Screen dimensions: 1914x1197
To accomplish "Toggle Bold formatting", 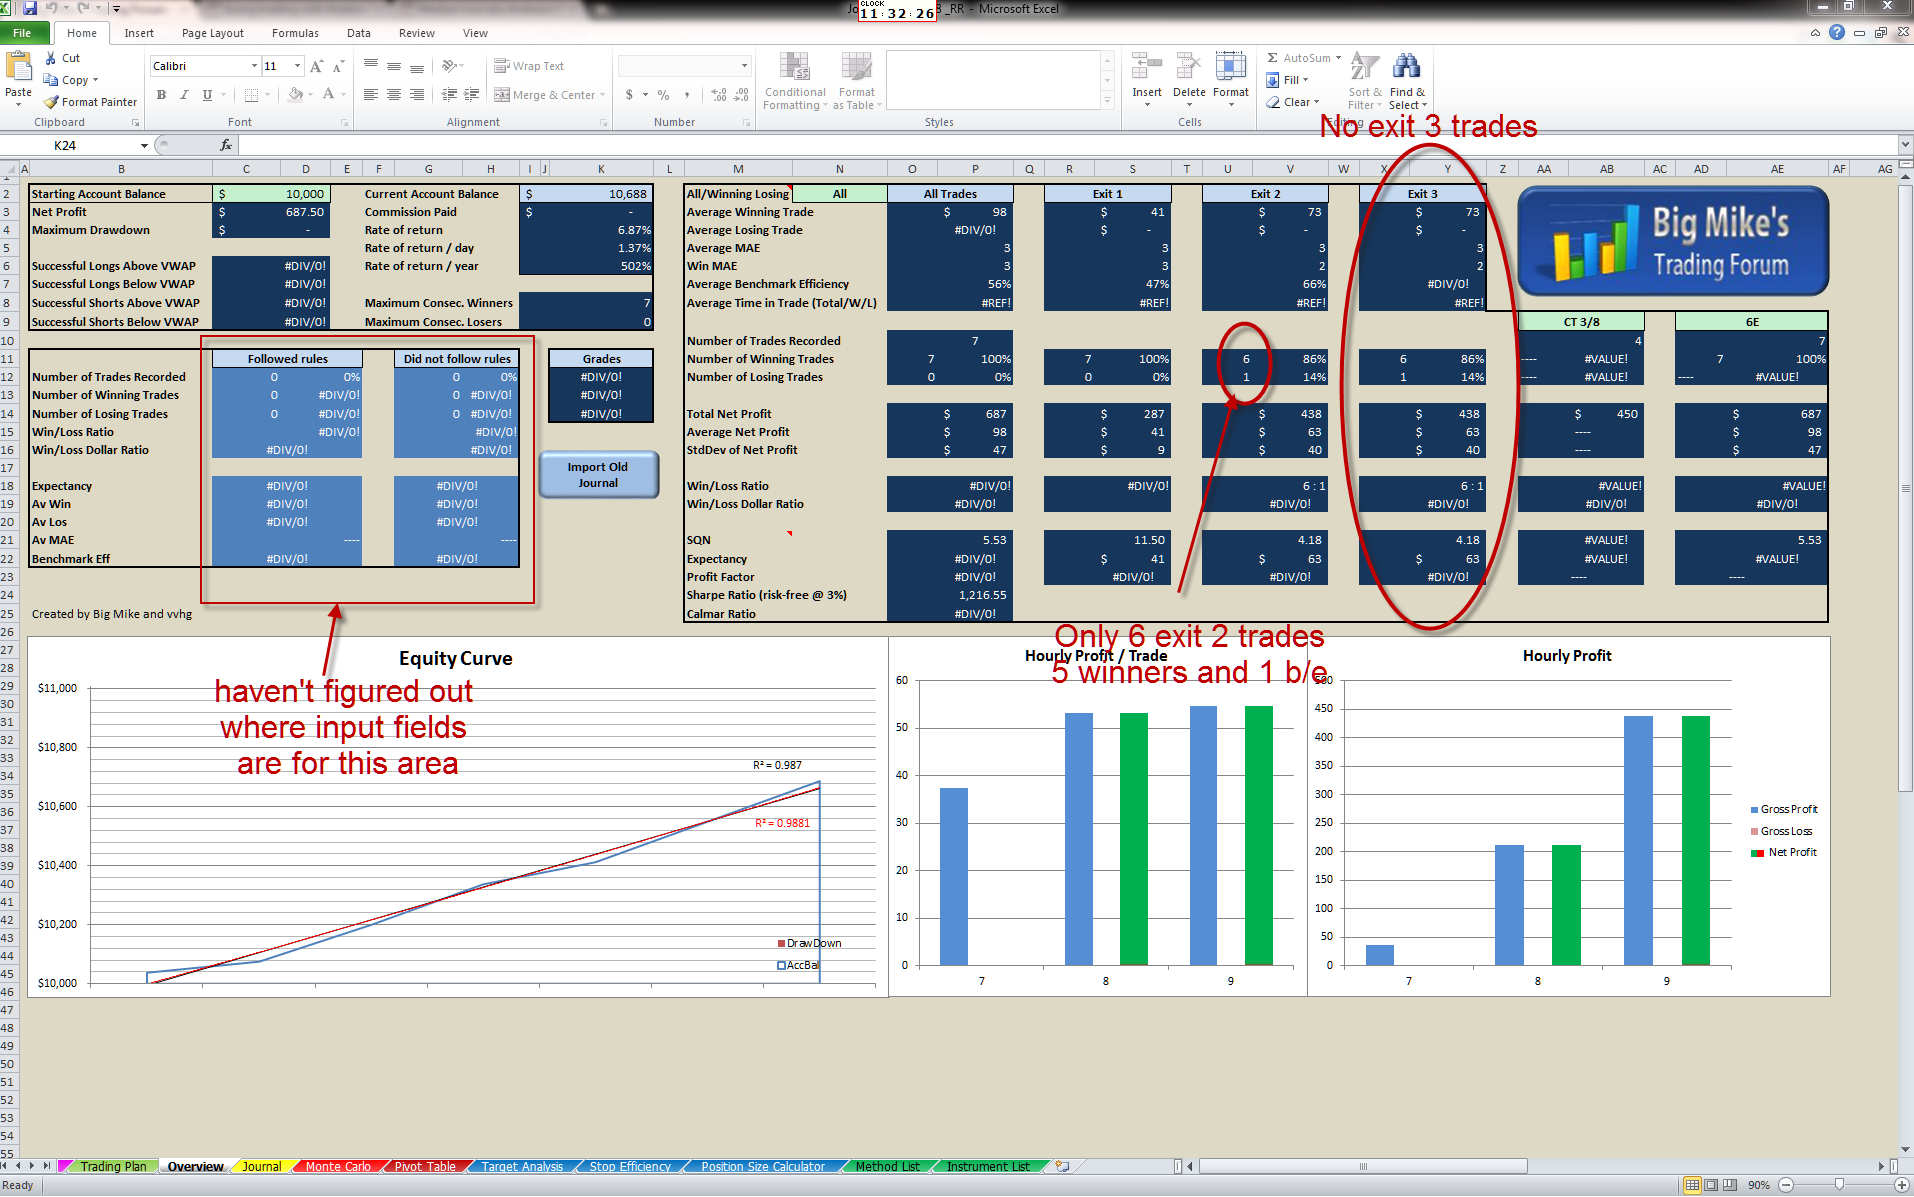I will 161,95.
